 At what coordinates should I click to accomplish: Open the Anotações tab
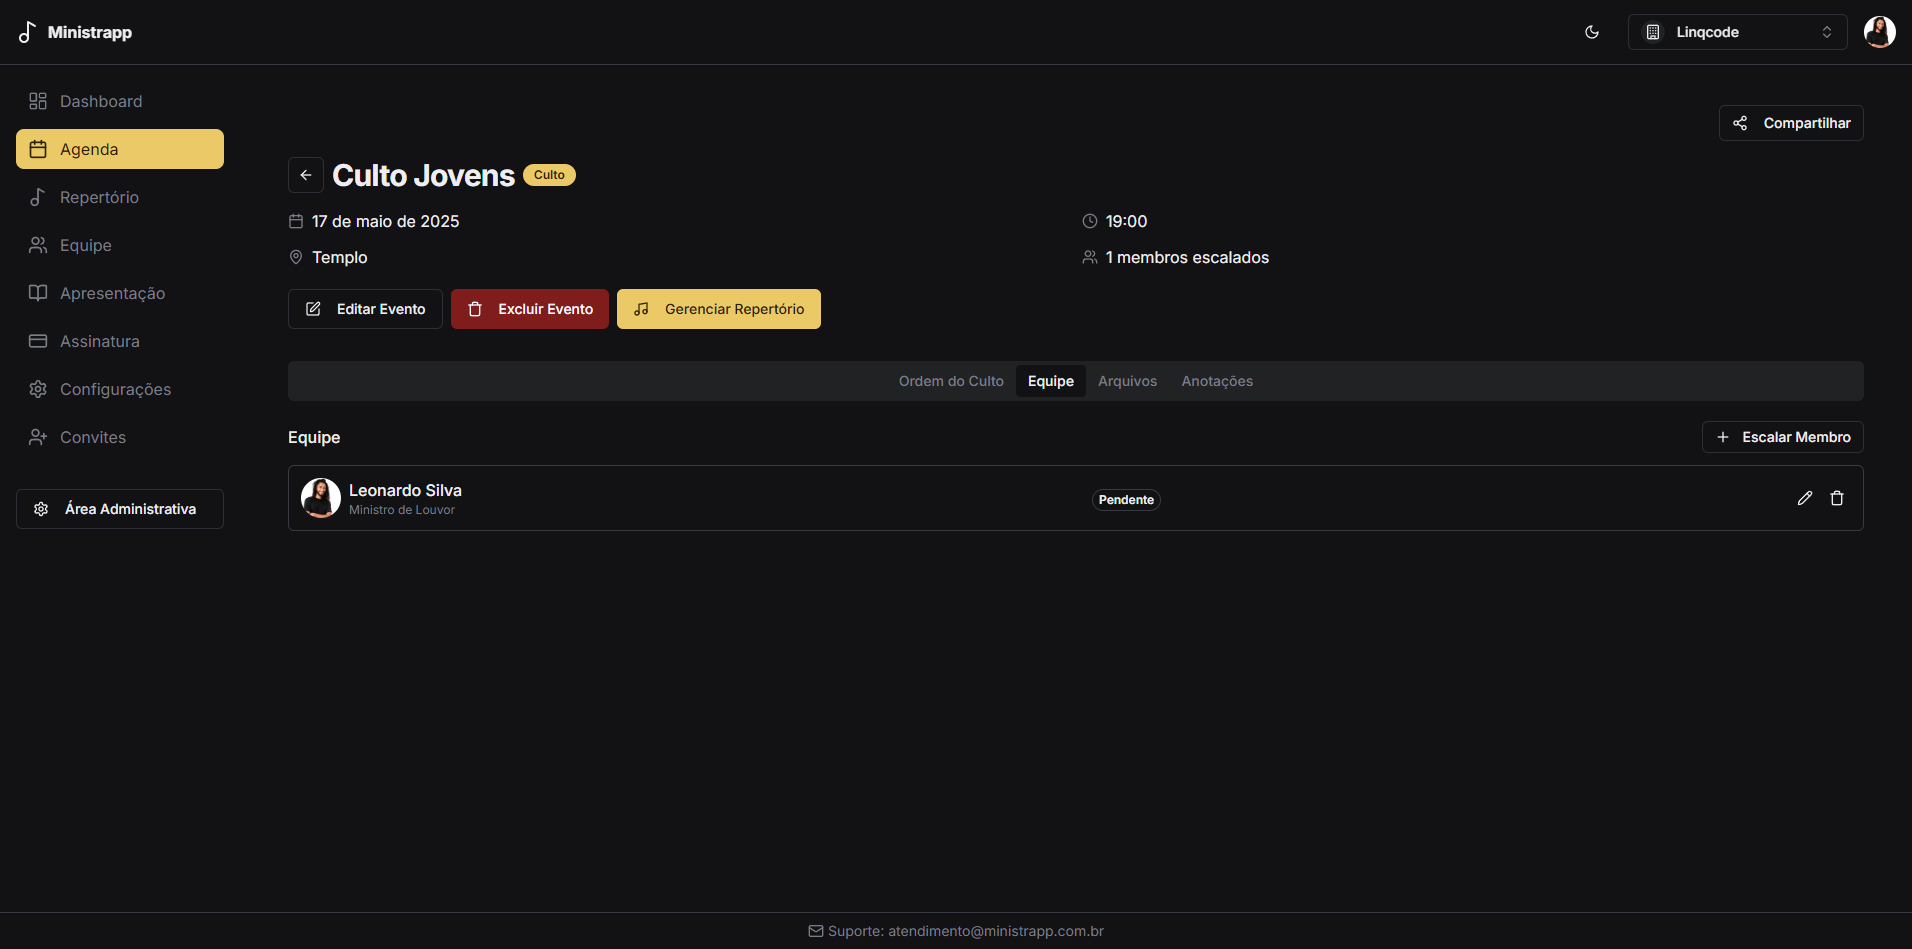1216,381
